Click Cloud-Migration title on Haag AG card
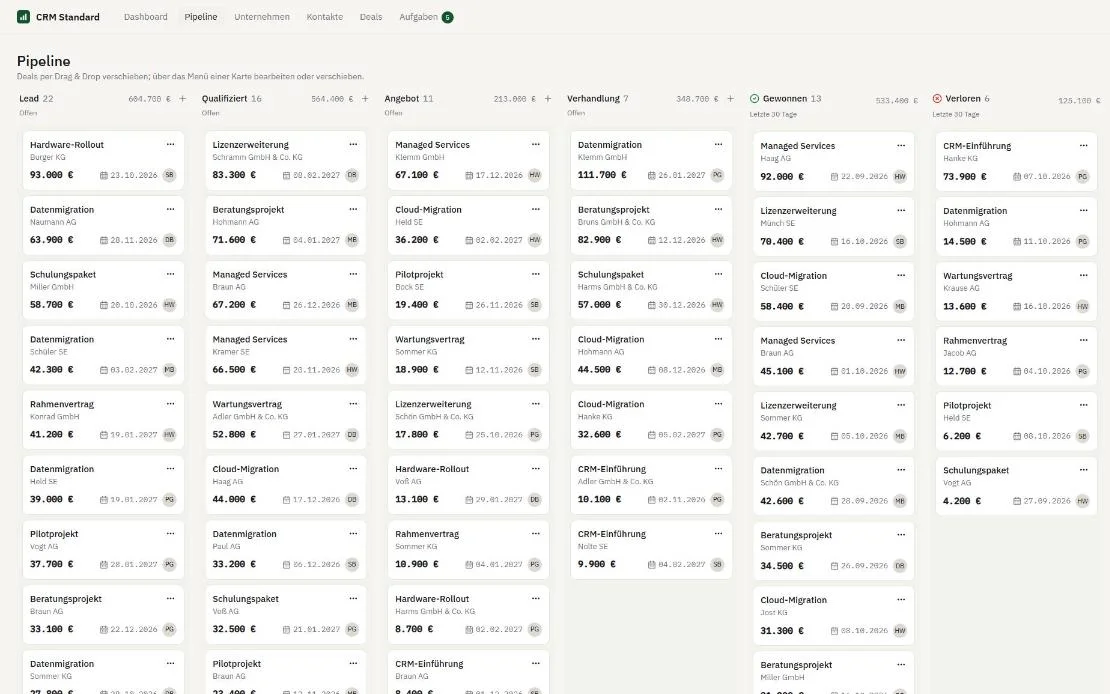 coord(246,469)
